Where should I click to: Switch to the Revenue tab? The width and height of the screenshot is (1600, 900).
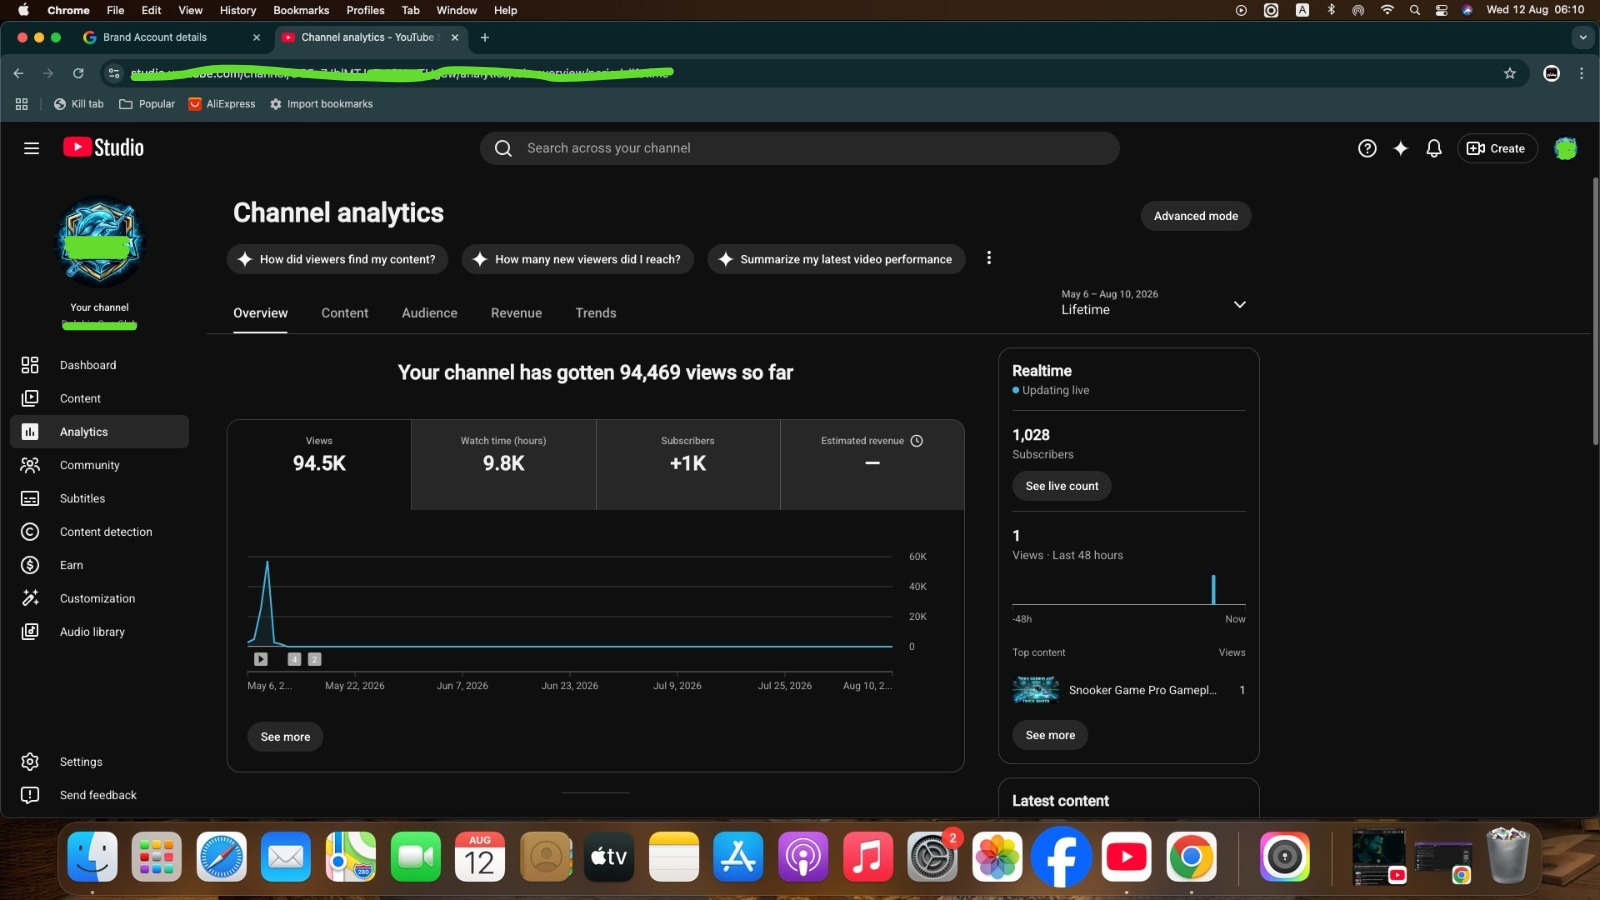pos(516,313)
